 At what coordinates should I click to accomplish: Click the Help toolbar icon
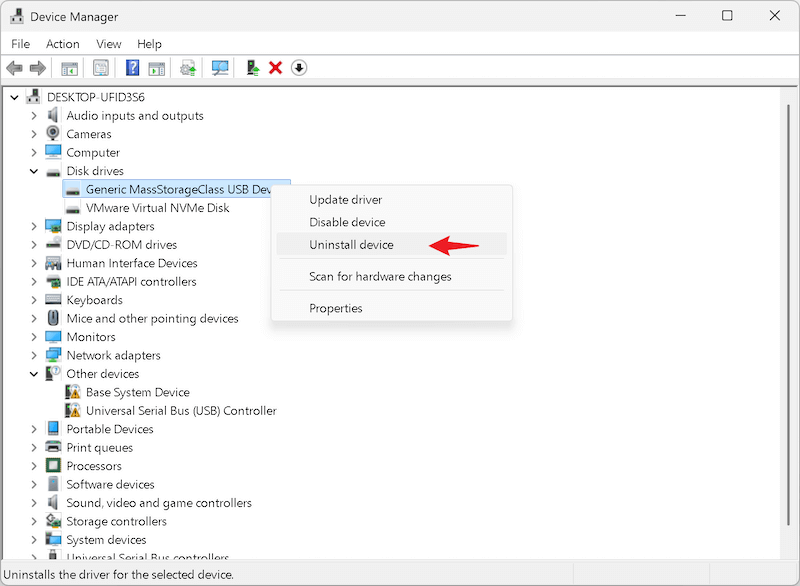[x=130, y=67]
